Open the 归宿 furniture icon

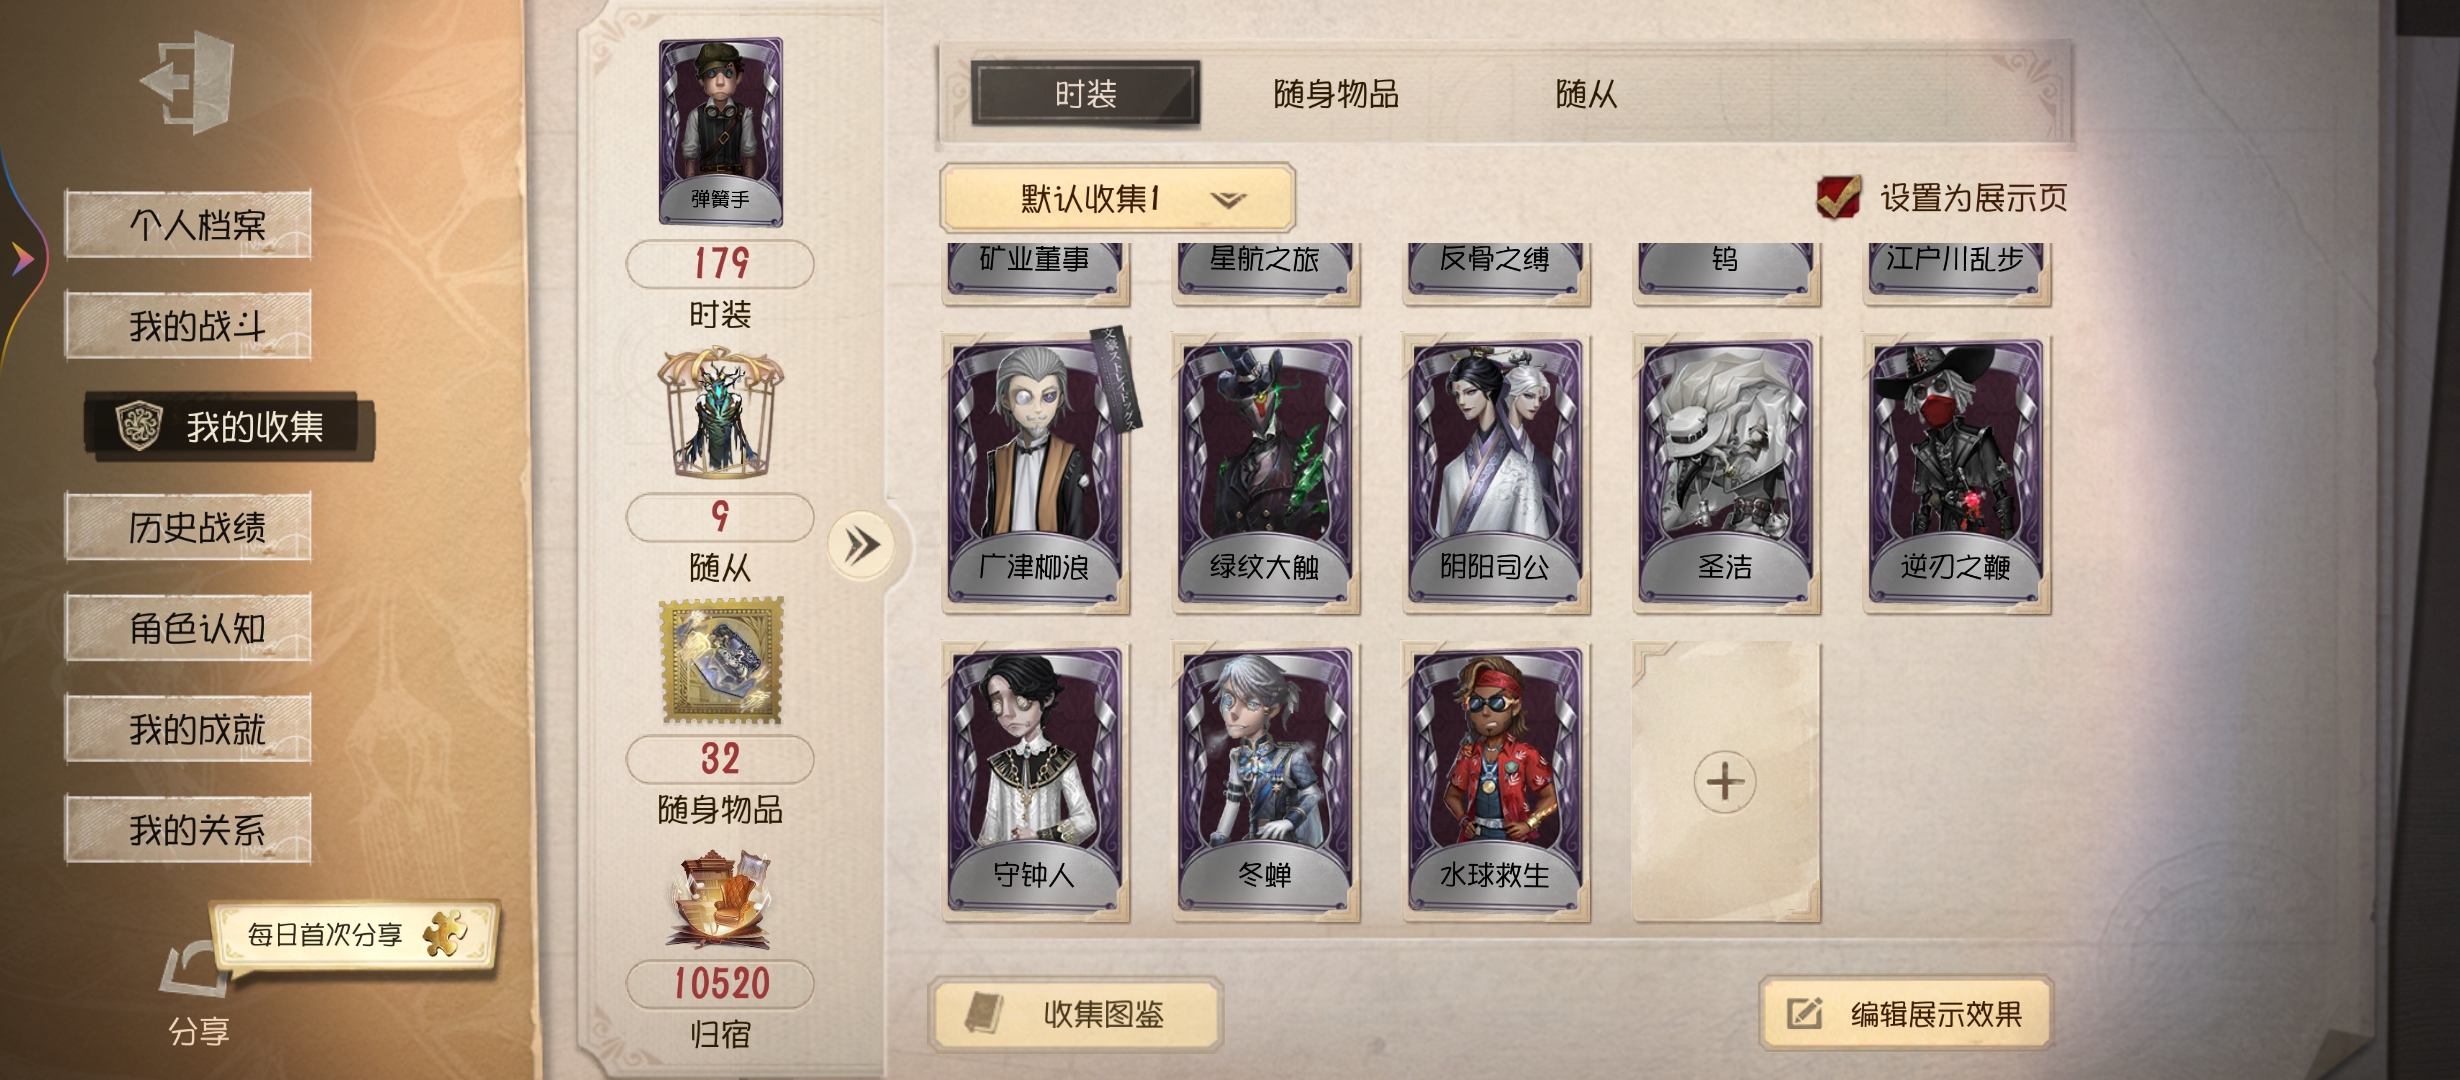[x=720, y=898]
